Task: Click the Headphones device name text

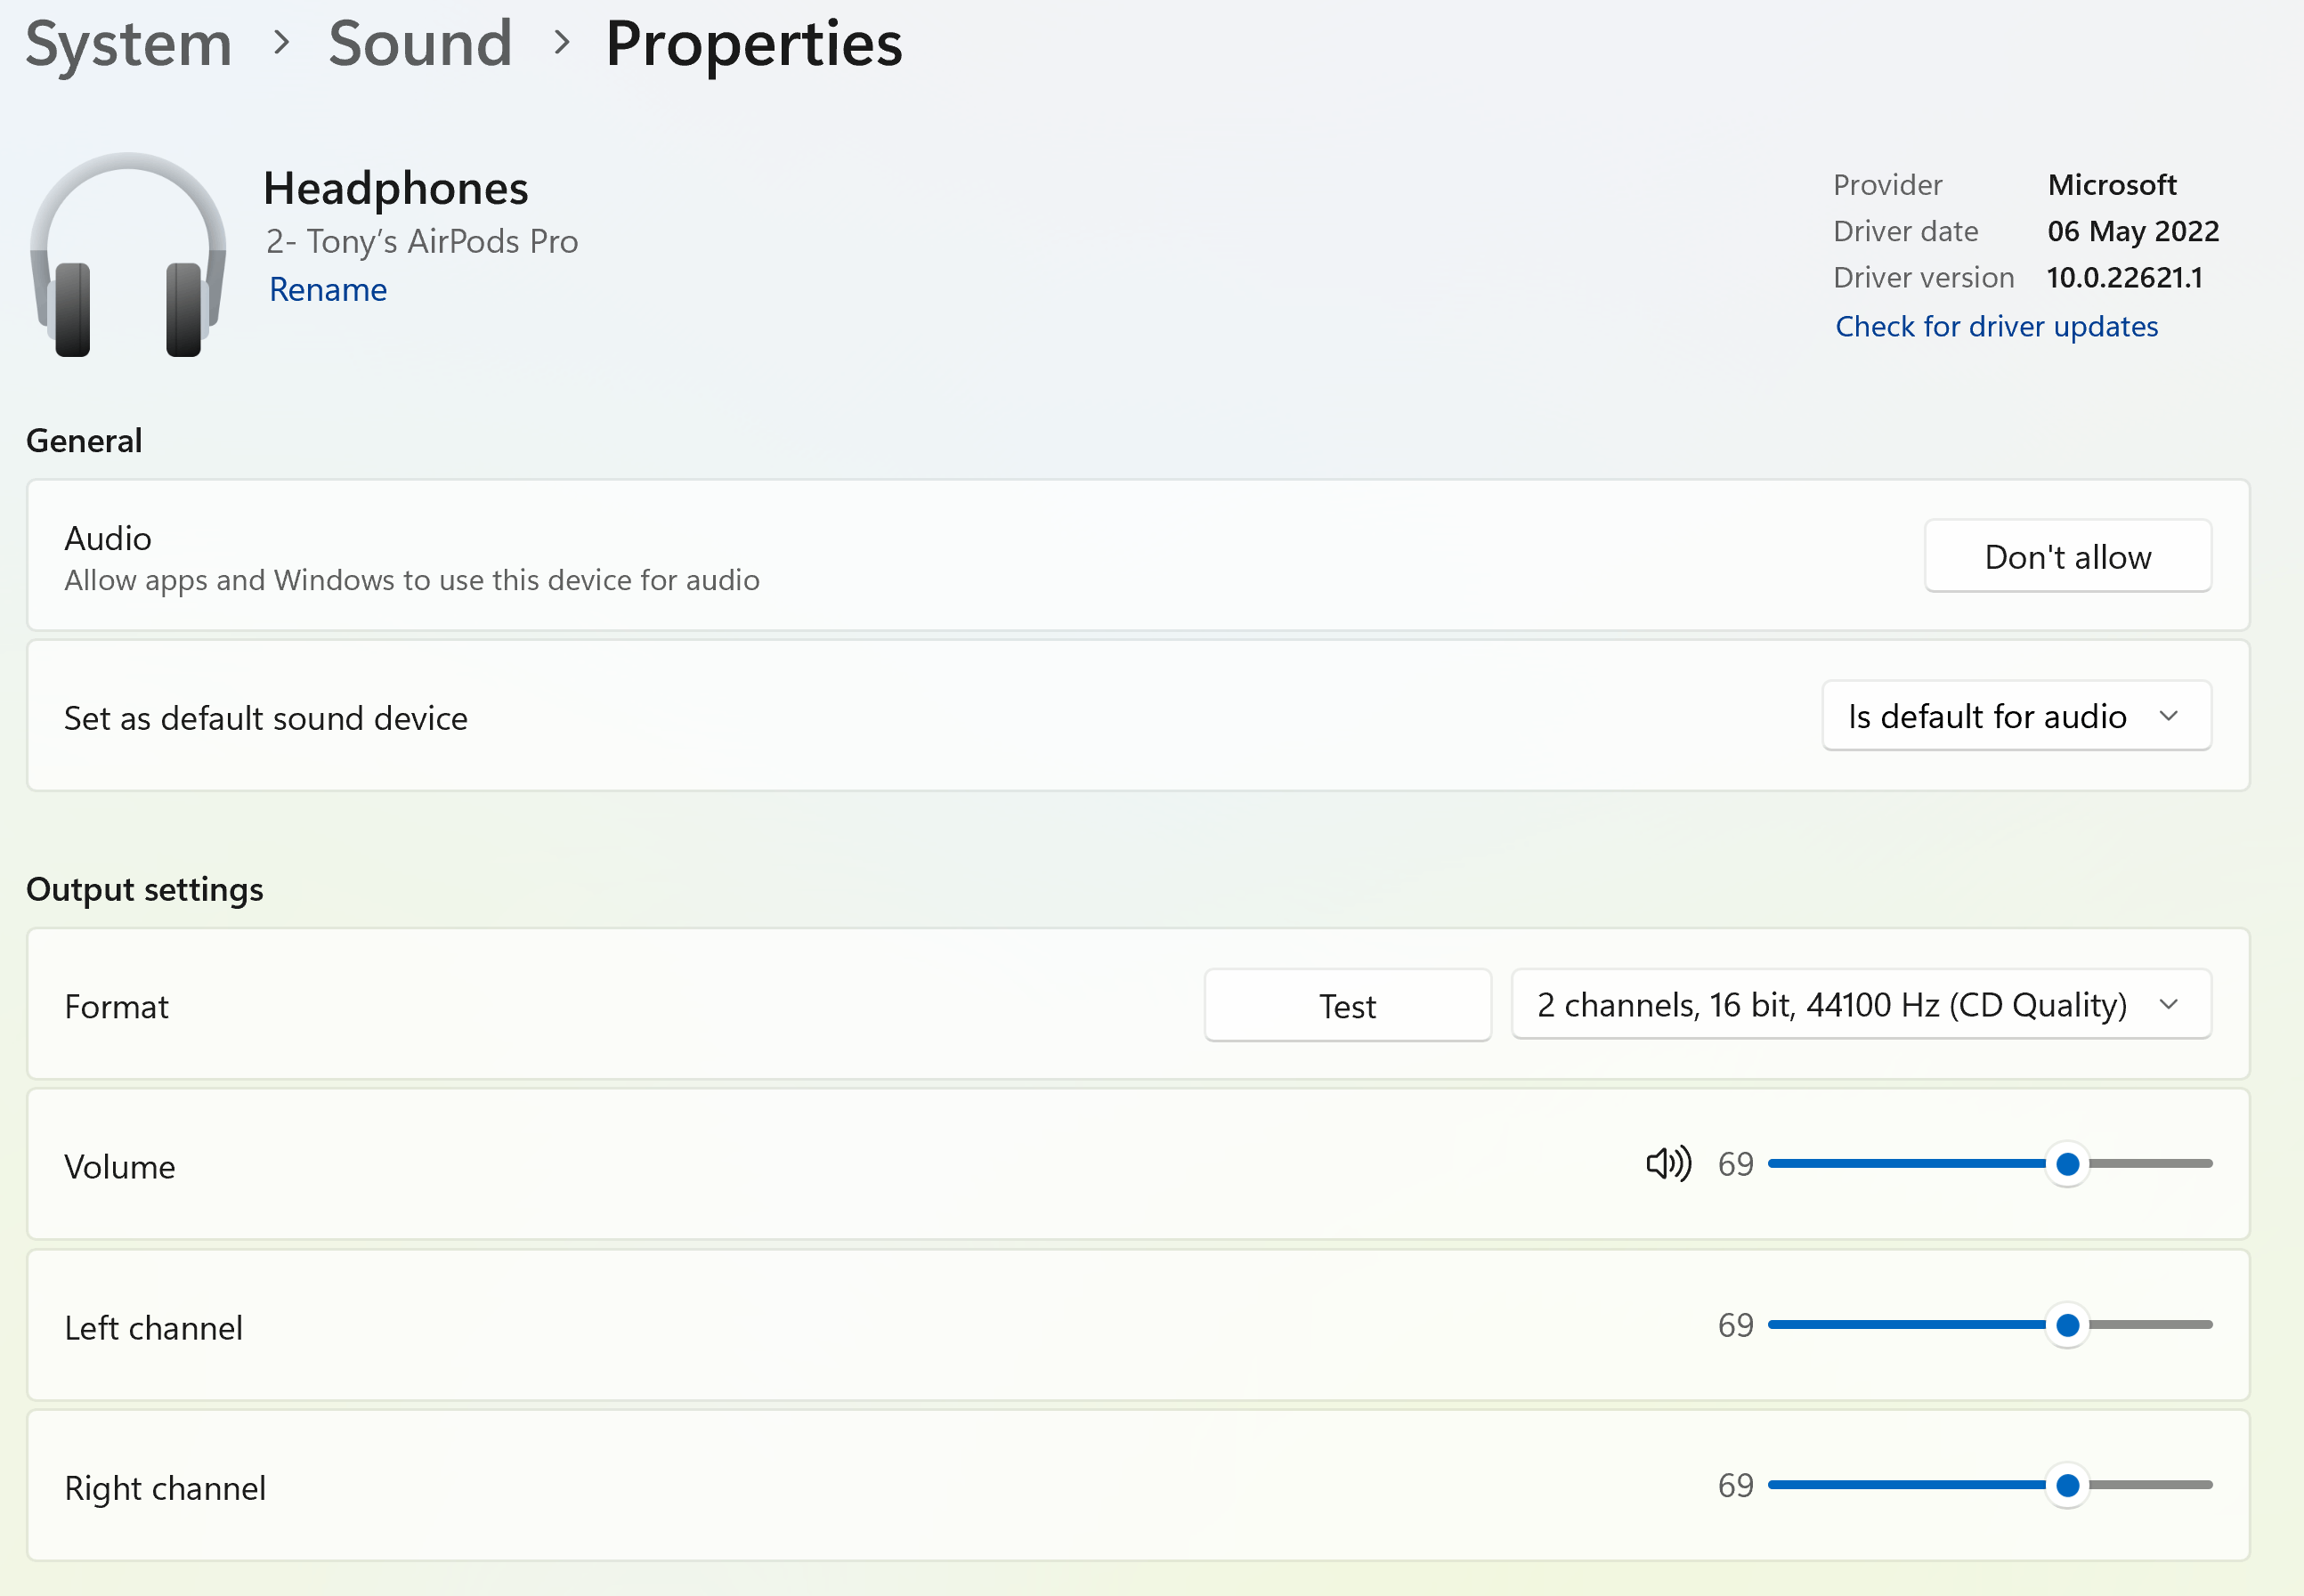Action: pyautogui.click(x=396, y=188)
